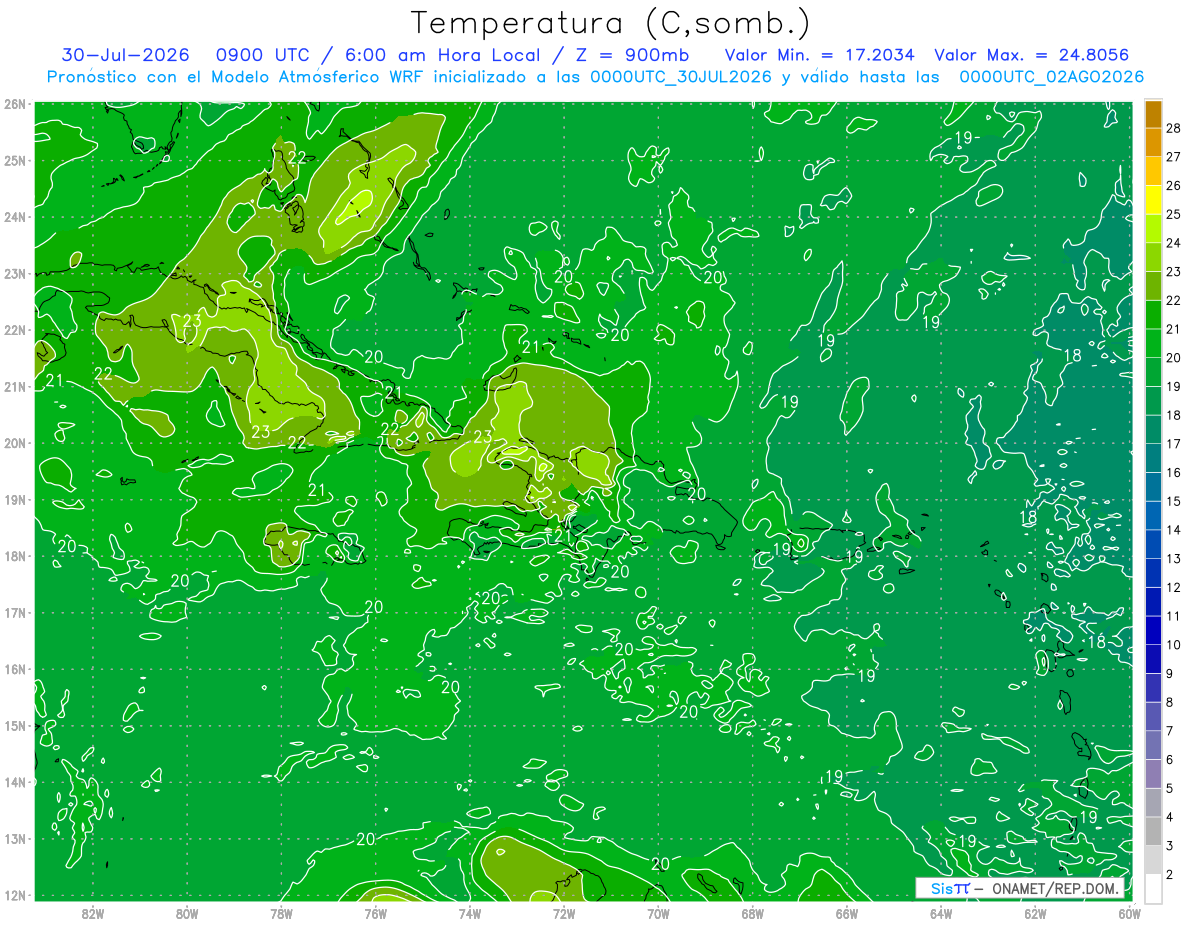Pick the orange segment between 27 and 28 on scale
1200x927 pixels.
(1154, 142)
